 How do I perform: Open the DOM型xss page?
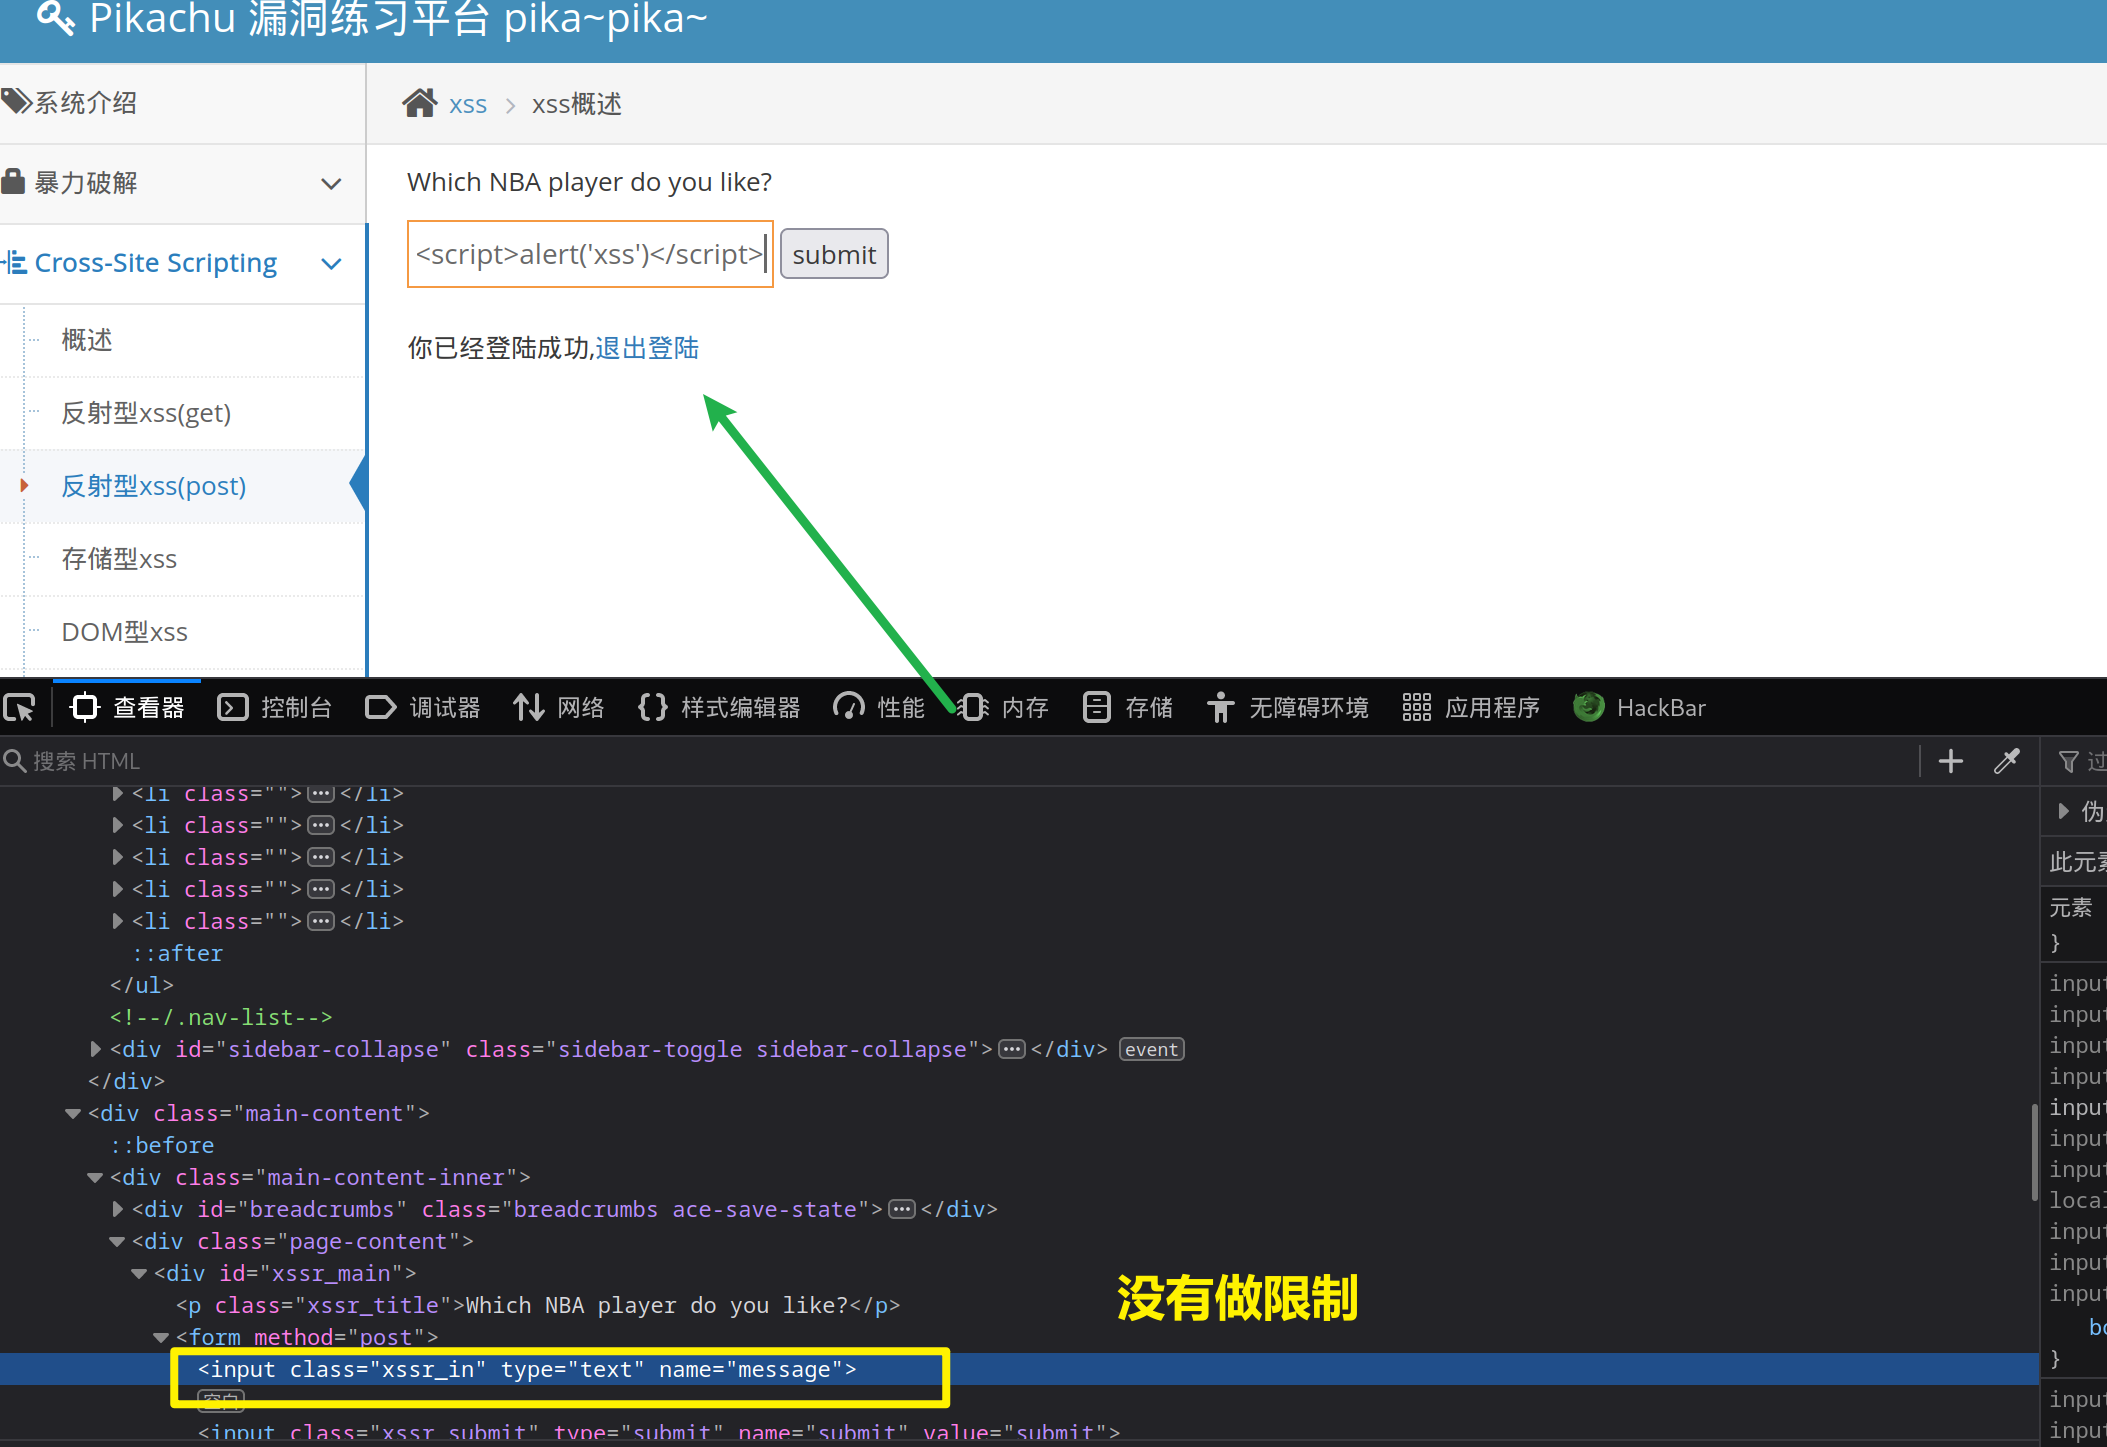pyautogui.click(x=125, y=632)
